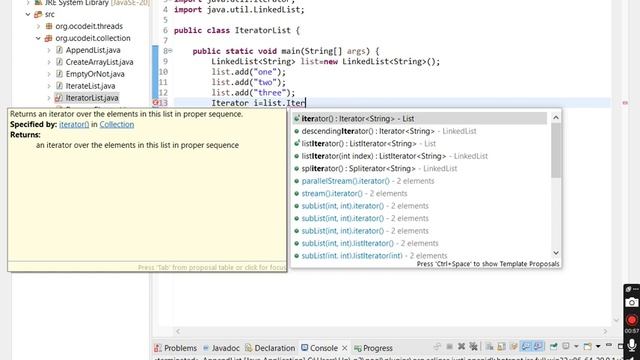The height and width of the screenshot is (360, 640).
Task: Switch to the Declaration tab
Action: coord(270,348)
